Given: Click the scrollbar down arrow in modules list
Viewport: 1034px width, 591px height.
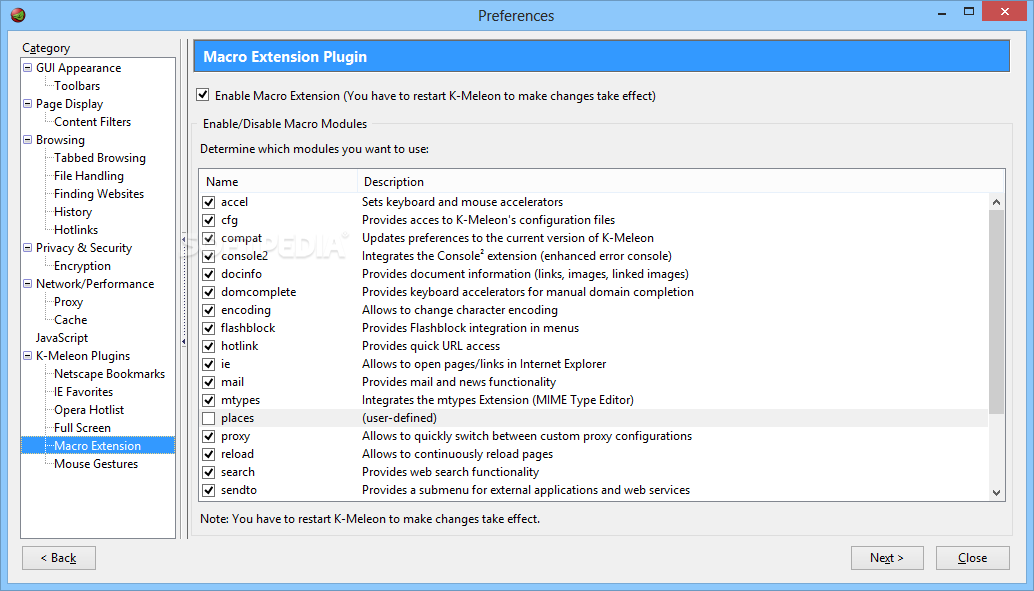Looking at the screenshot, I should pyautogui.click(x=996, y=492).
